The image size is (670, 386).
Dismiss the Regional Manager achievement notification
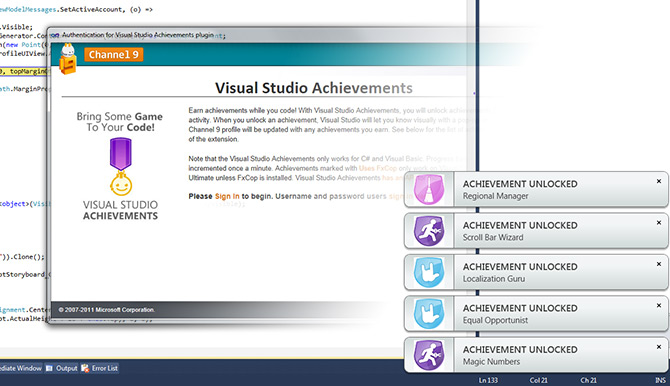tap(659, 181)
